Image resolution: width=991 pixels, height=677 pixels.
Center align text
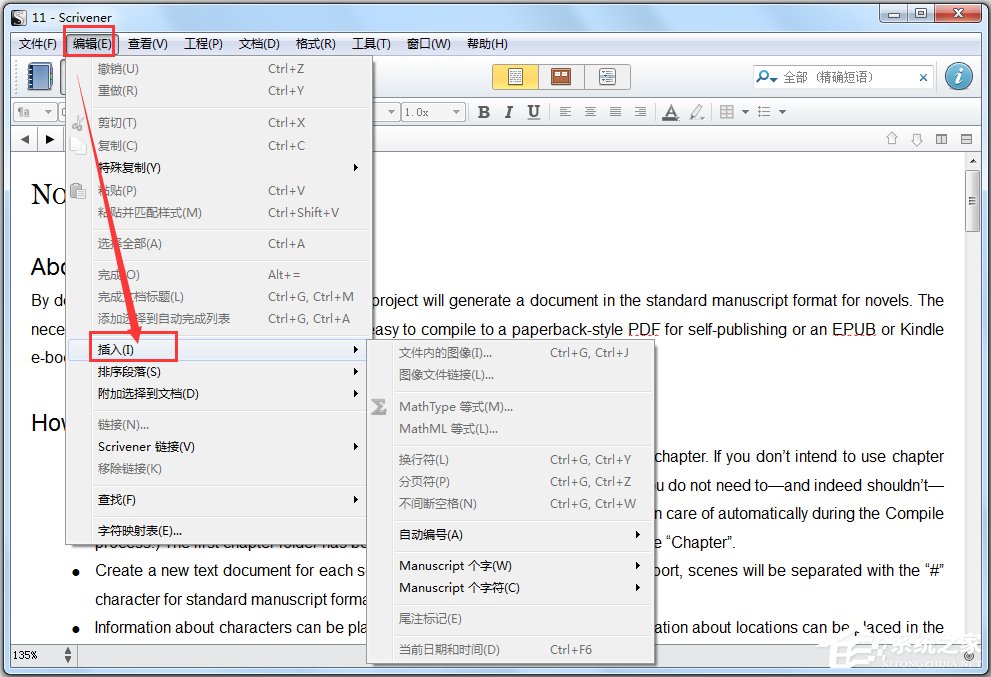[590, 112]
